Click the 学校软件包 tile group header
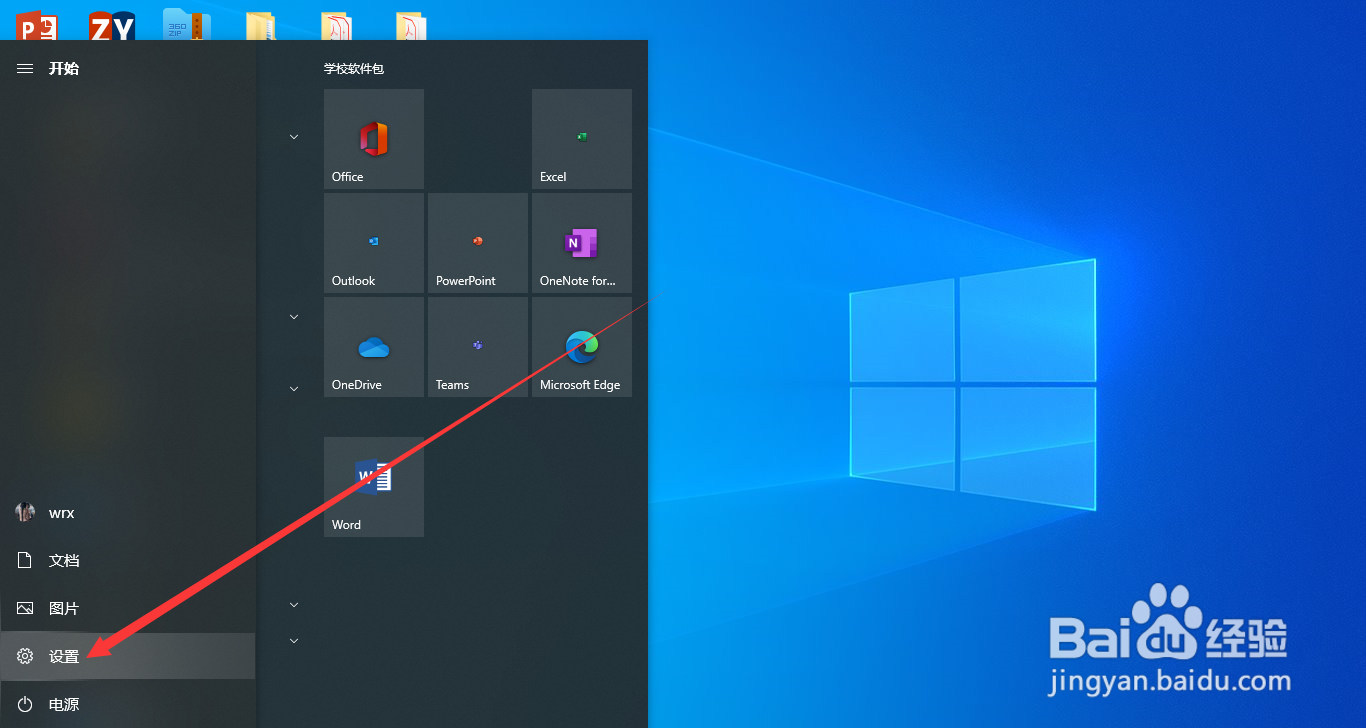Screen dimensions: 1366x728 point(353,68)
